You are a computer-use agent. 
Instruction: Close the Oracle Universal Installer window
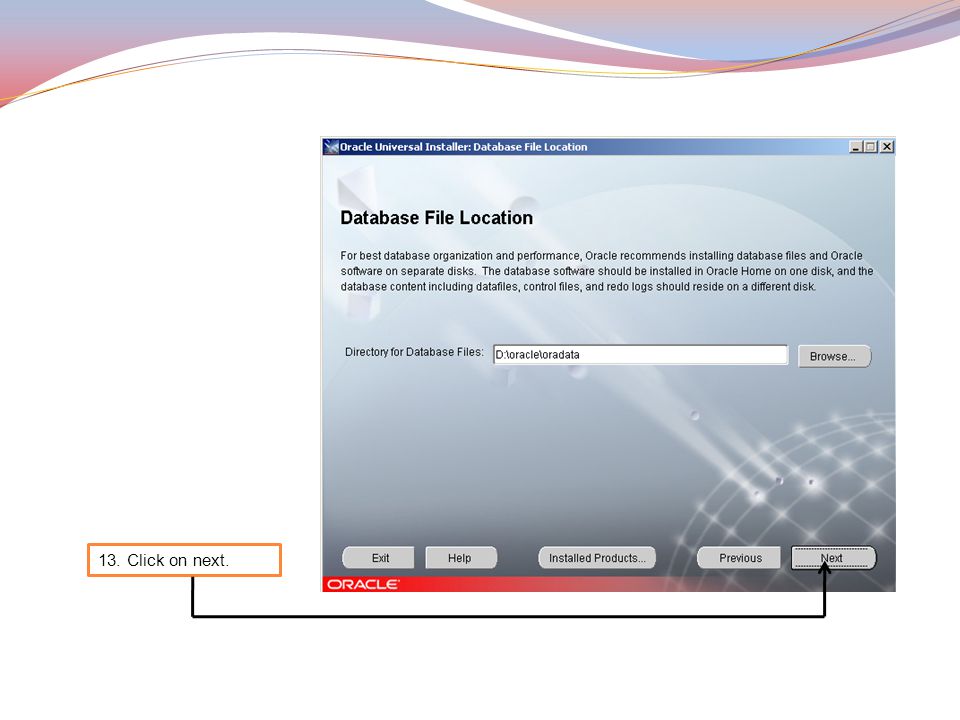pos(887,147)
